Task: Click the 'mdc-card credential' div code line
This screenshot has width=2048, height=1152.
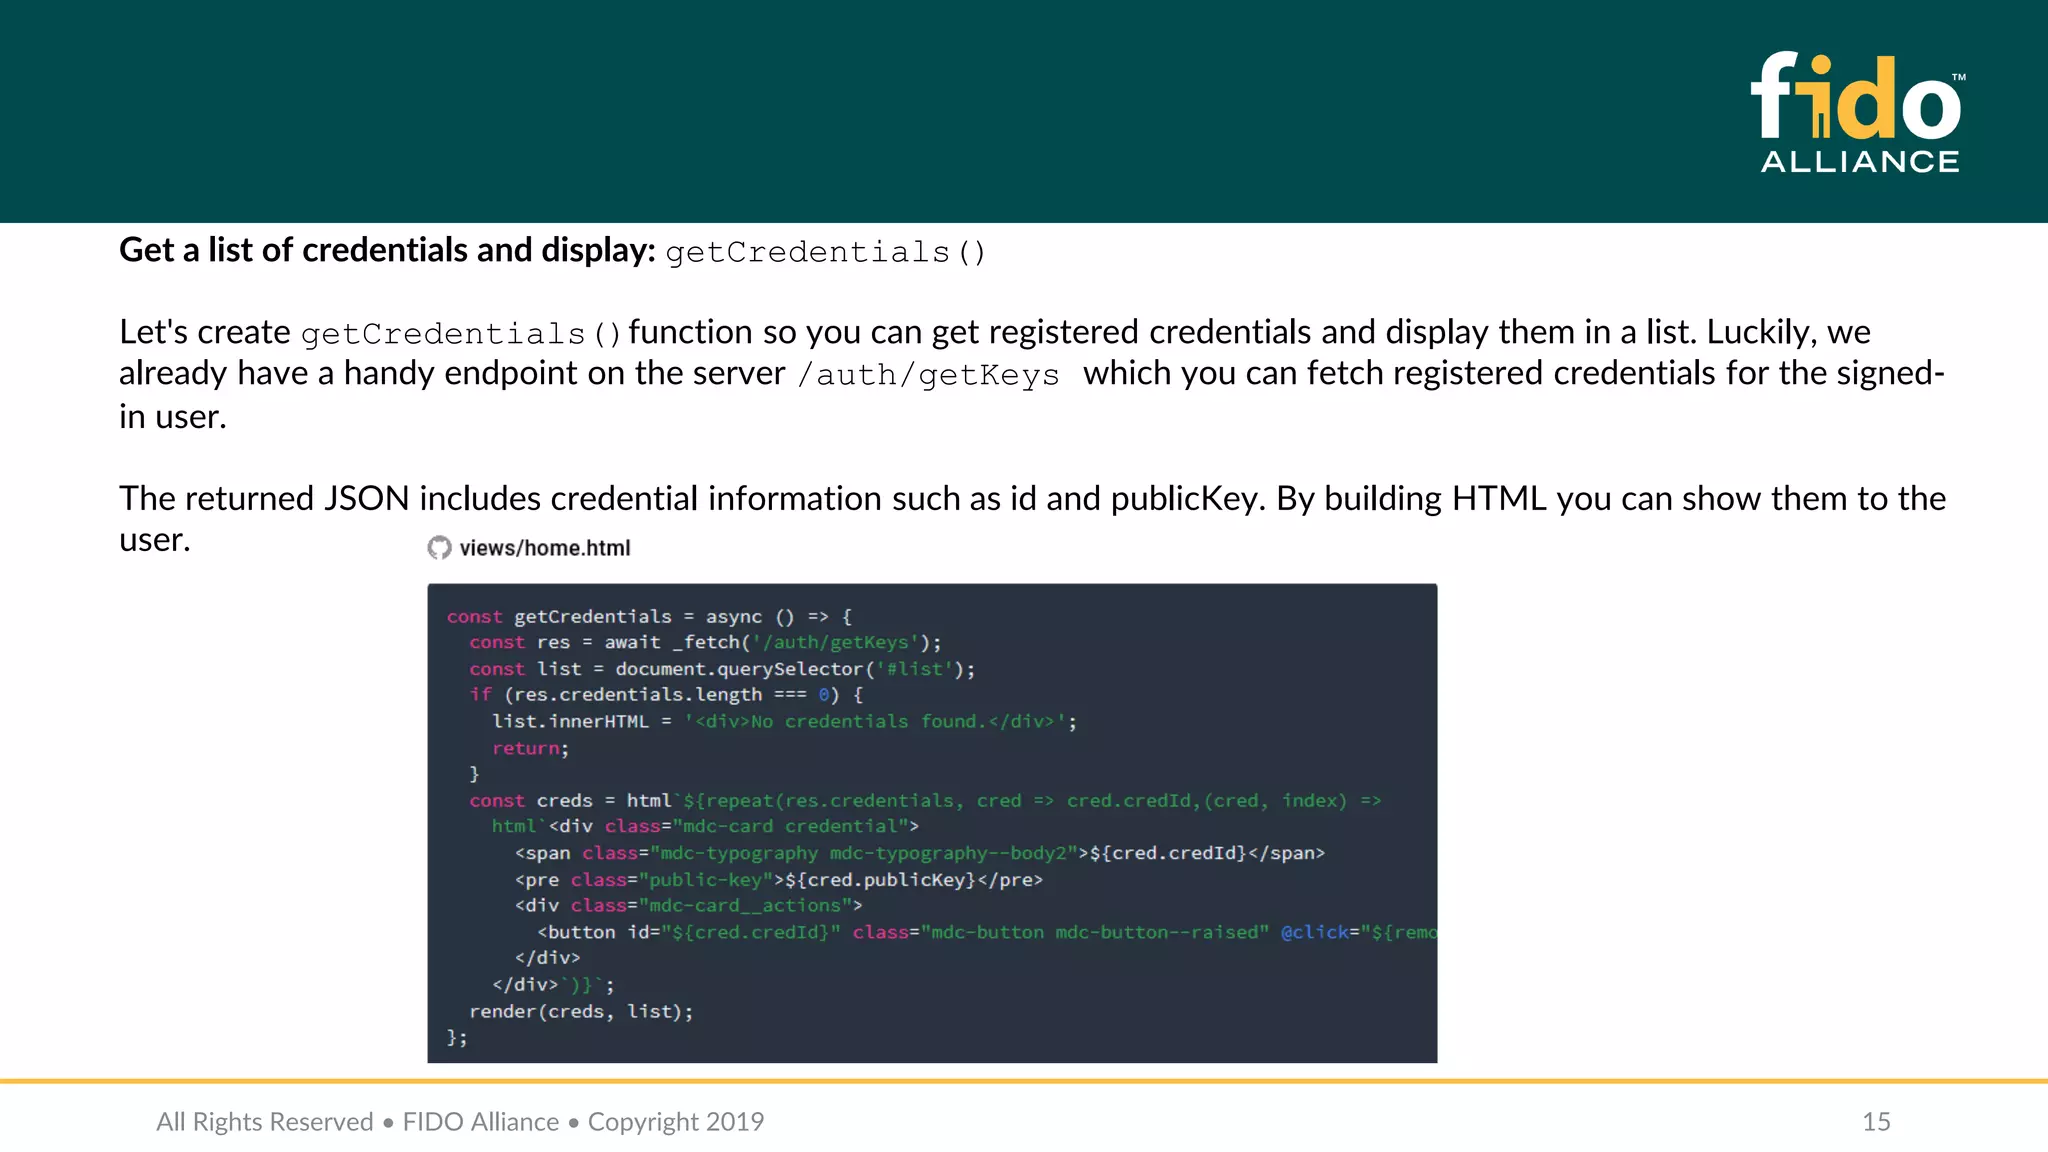Action: click(x=705, y=827)
